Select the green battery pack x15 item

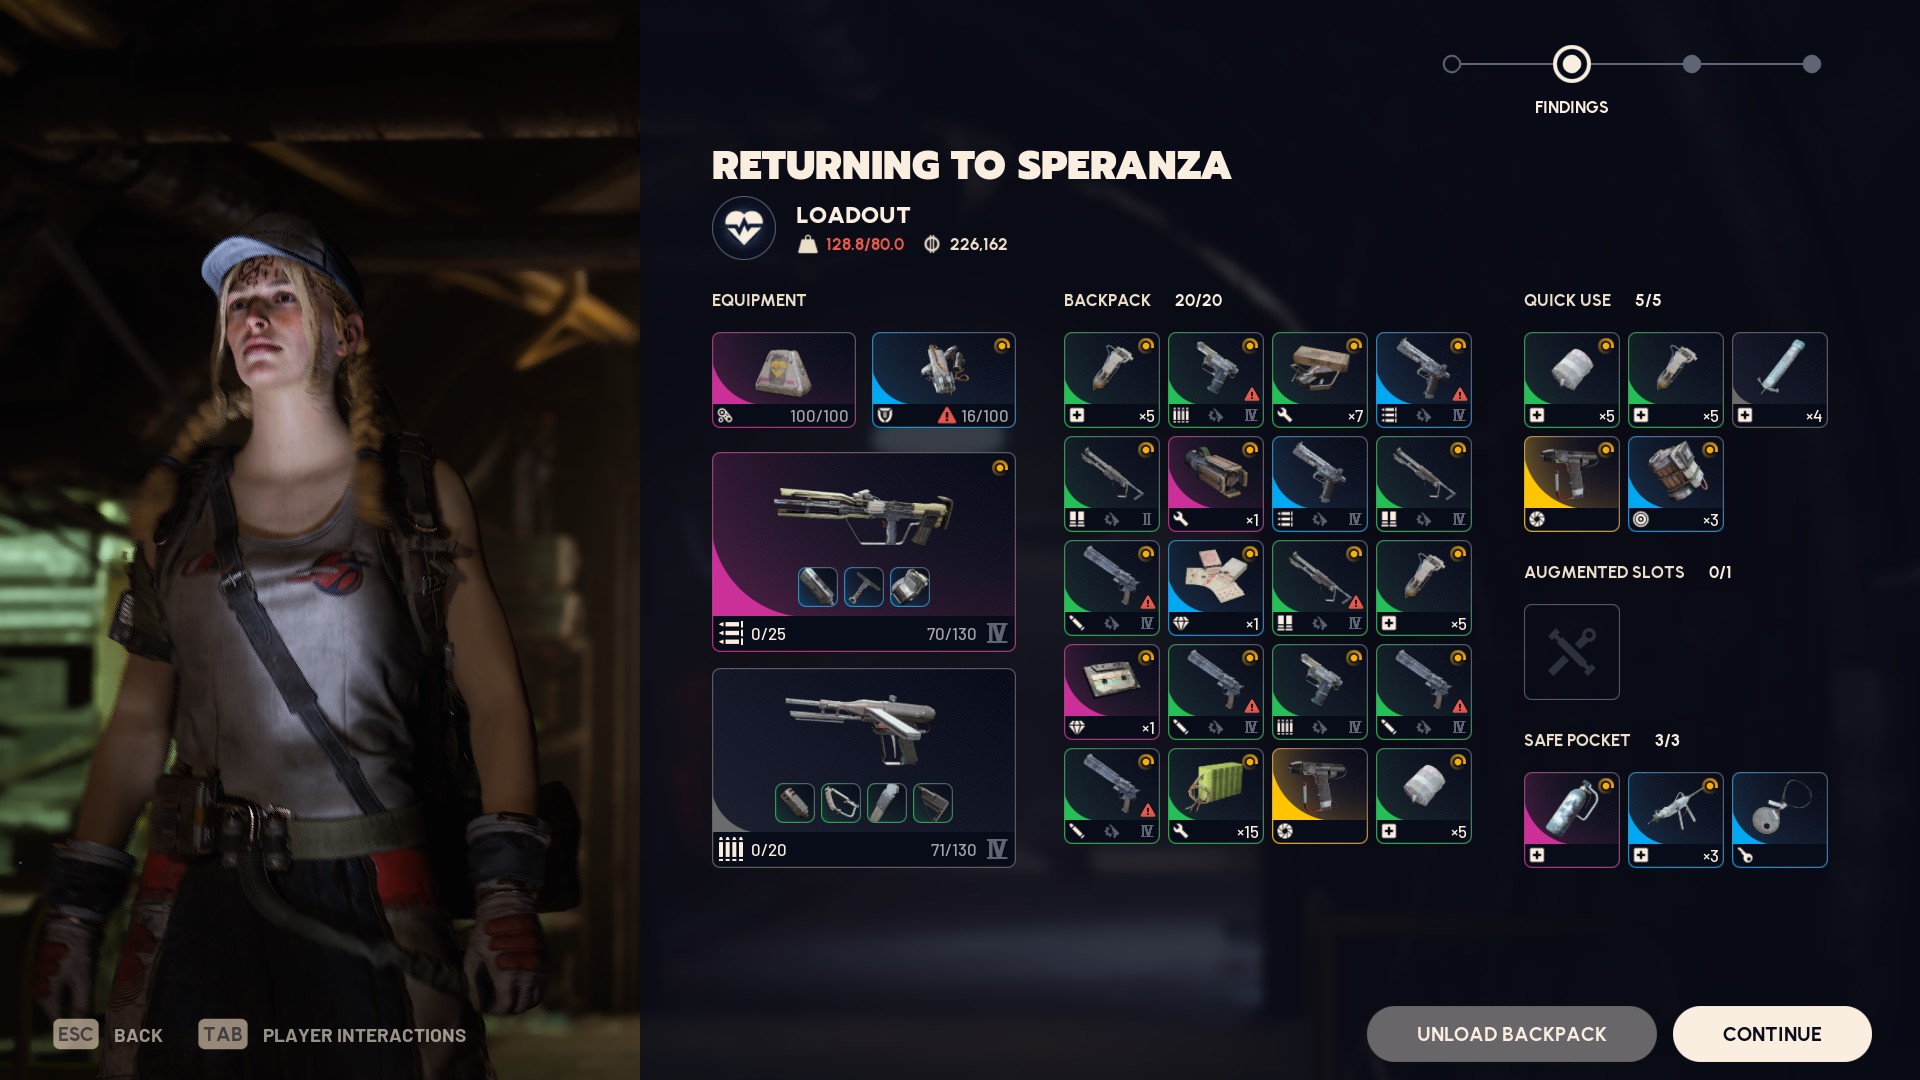1216,796
